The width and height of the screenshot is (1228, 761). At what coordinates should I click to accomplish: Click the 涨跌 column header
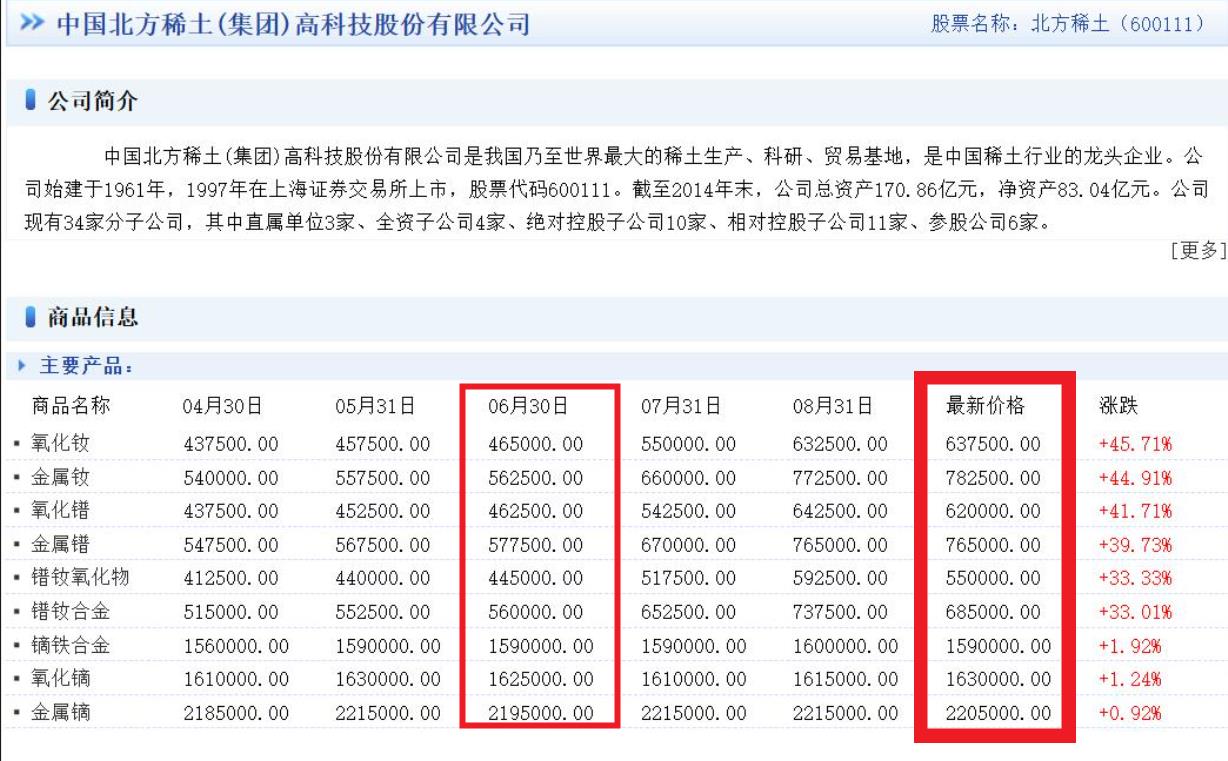tap(1119, 406)
